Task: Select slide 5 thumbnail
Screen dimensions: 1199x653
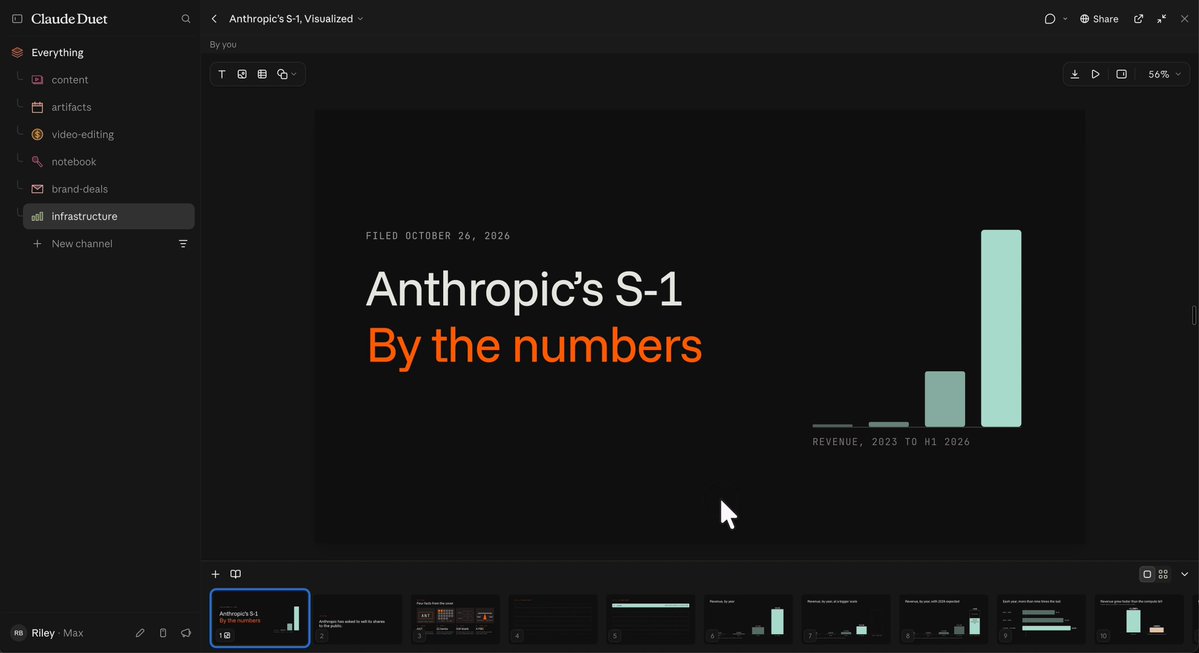Action: tap(651, 619)
